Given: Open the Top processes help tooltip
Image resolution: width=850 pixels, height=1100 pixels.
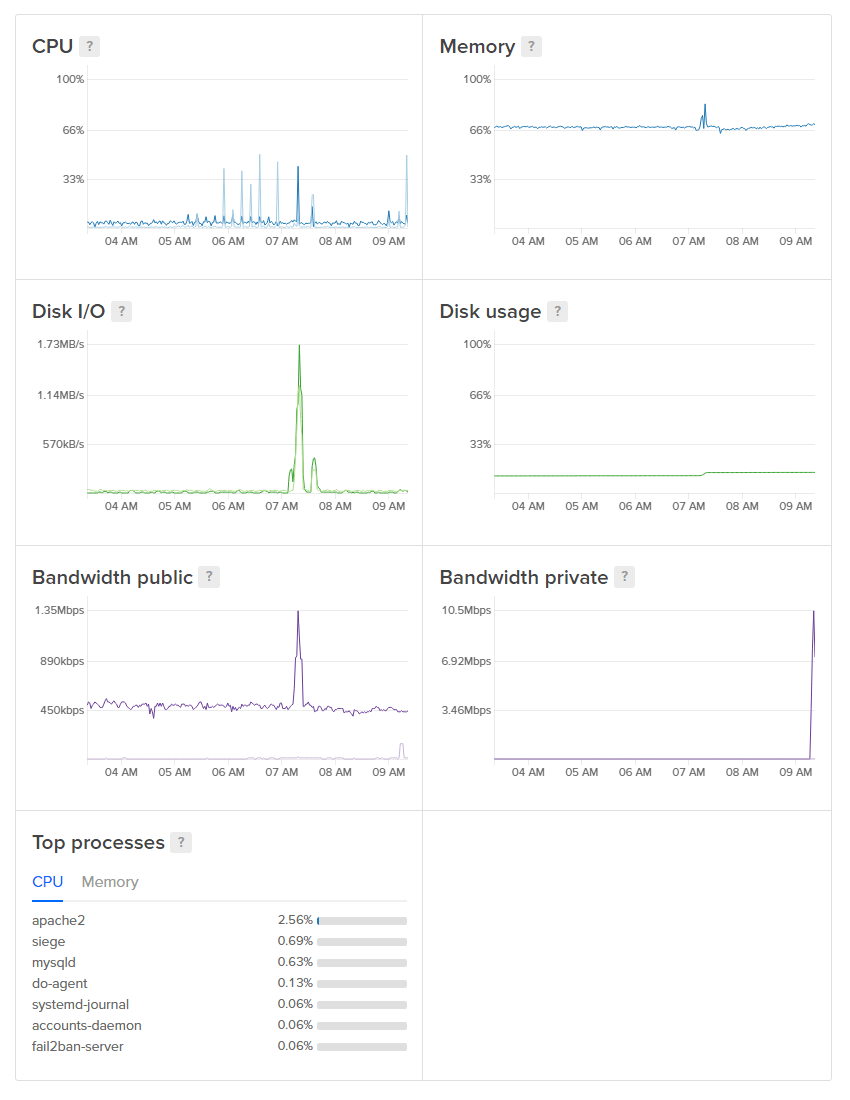Looking at the screenshot, I should 181,842.
